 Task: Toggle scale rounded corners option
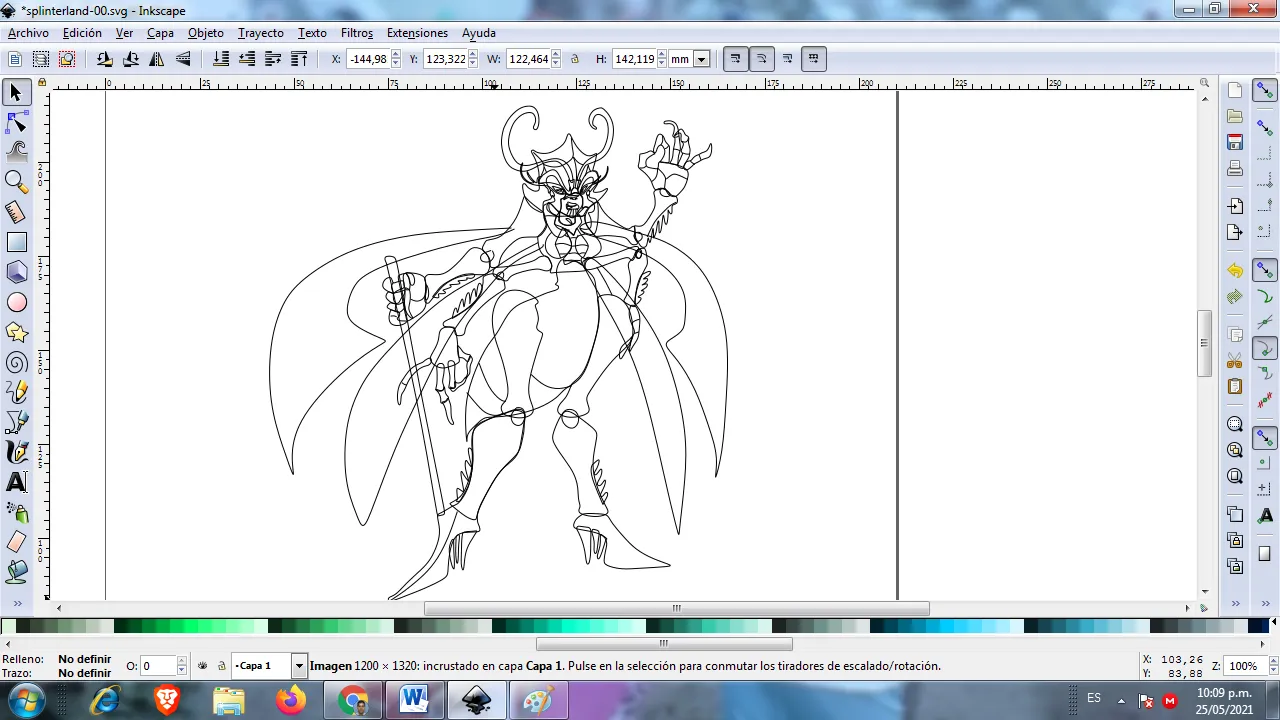[x=761, y=59]
